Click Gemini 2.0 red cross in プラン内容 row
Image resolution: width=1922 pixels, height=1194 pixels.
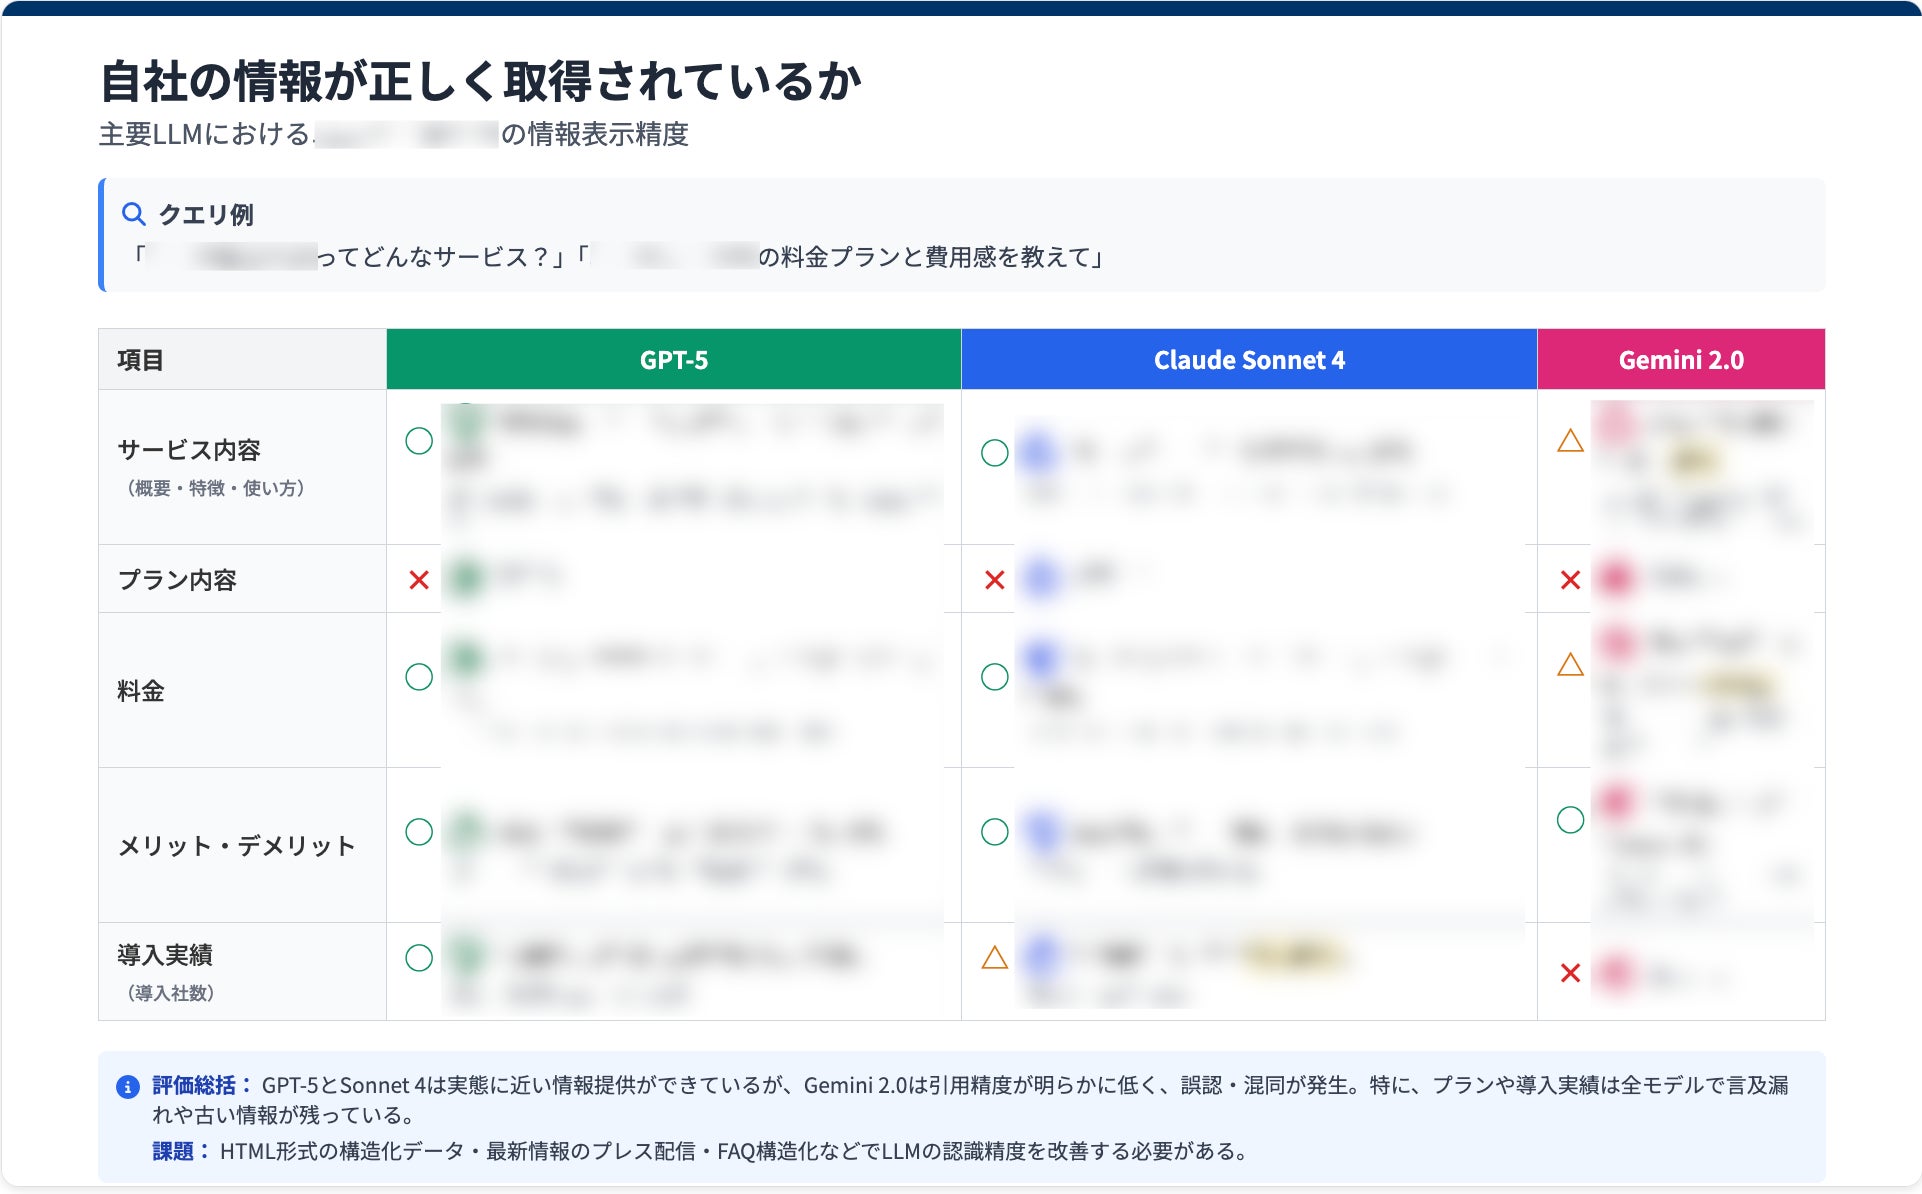pyautogui.click(x=1570, y=580)
